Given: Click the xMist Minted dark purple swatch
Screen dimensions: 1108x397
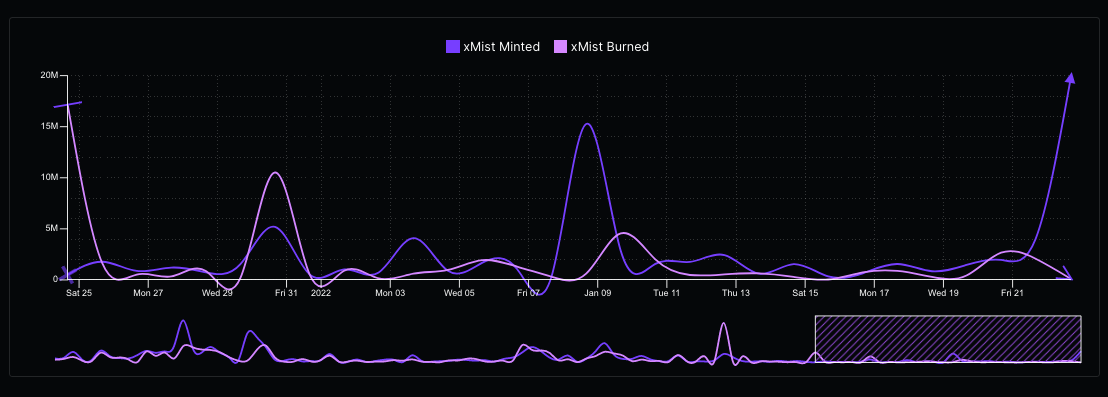Looking at the screenshot, I should point(453,47).
